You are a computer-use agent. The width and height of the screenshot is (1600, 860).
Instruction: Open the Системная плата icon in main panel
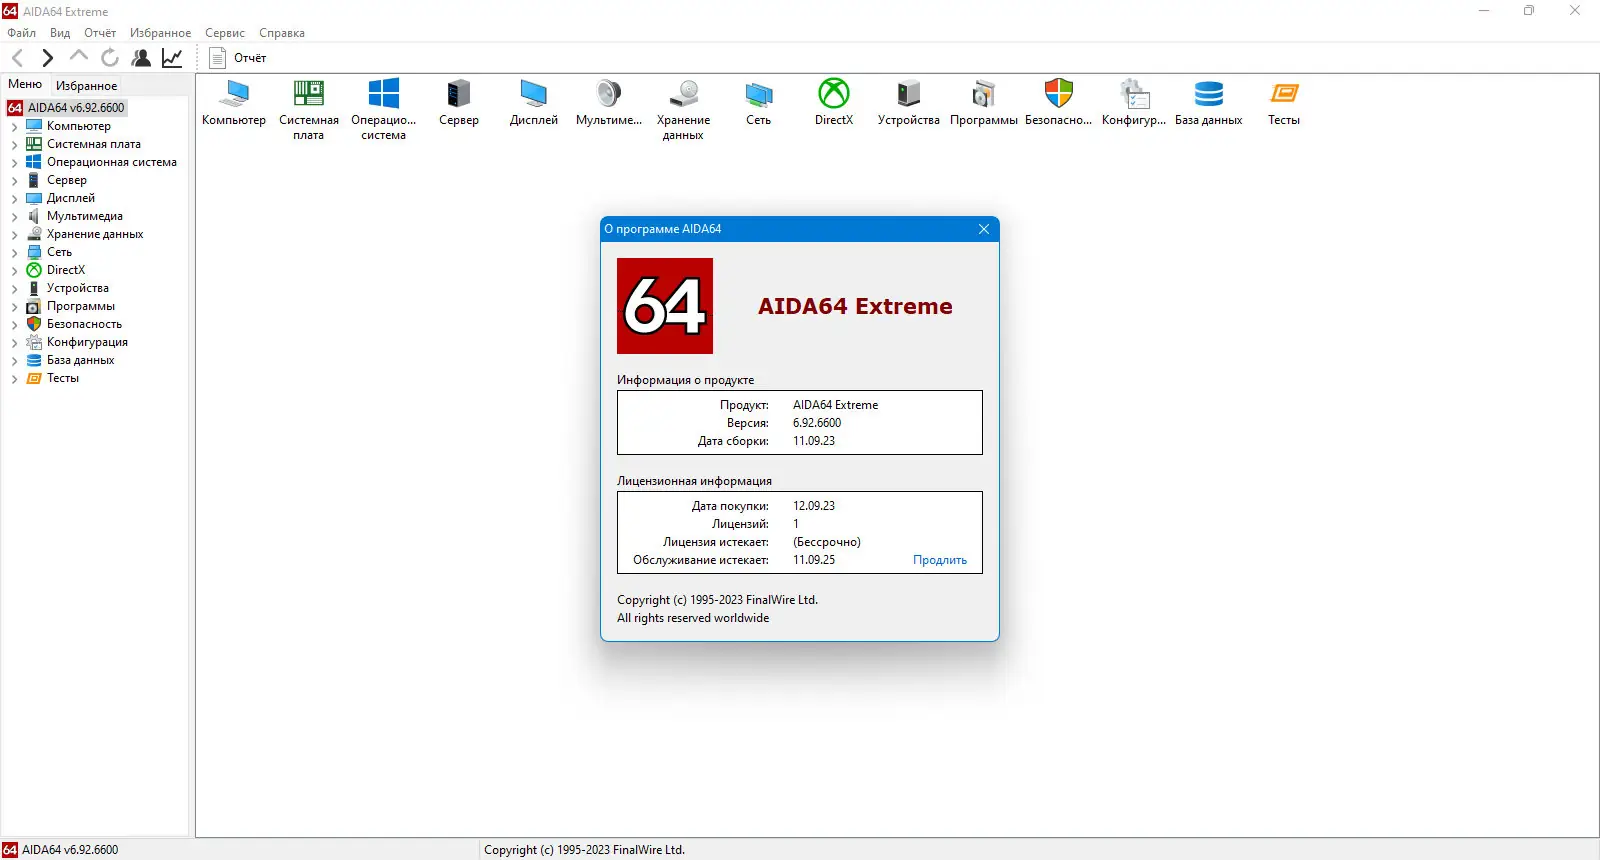point(309,109)
